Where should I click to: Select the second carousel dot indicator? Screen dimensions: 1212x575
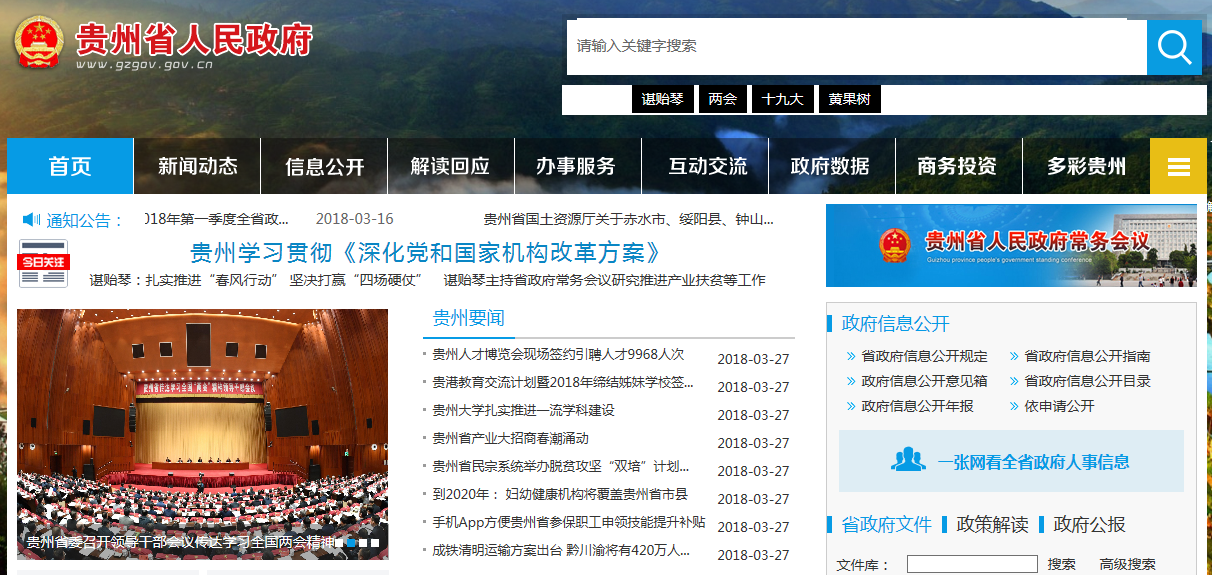pyautogui.click(x=352, y=543)
